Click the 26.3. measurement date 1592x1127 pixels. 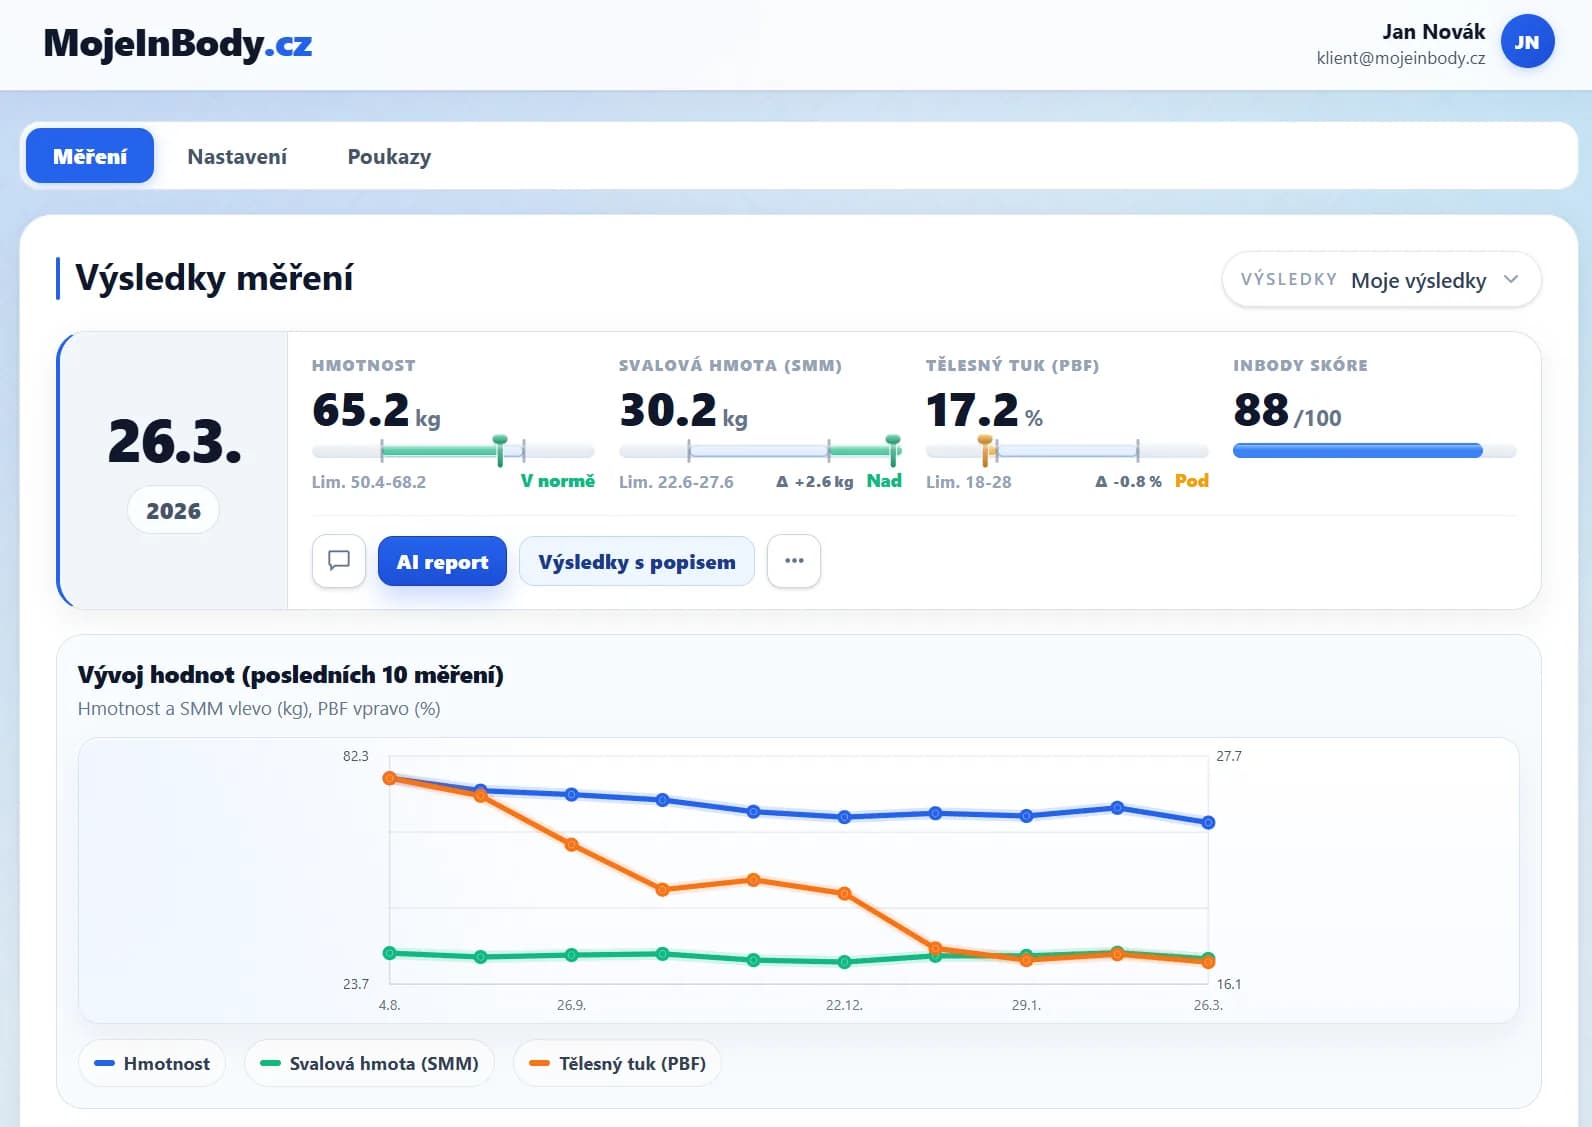174,440
